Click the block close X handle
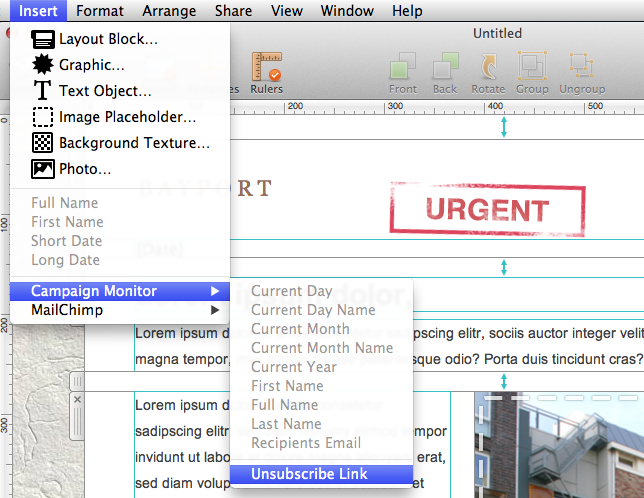 [x=77, y=399]
